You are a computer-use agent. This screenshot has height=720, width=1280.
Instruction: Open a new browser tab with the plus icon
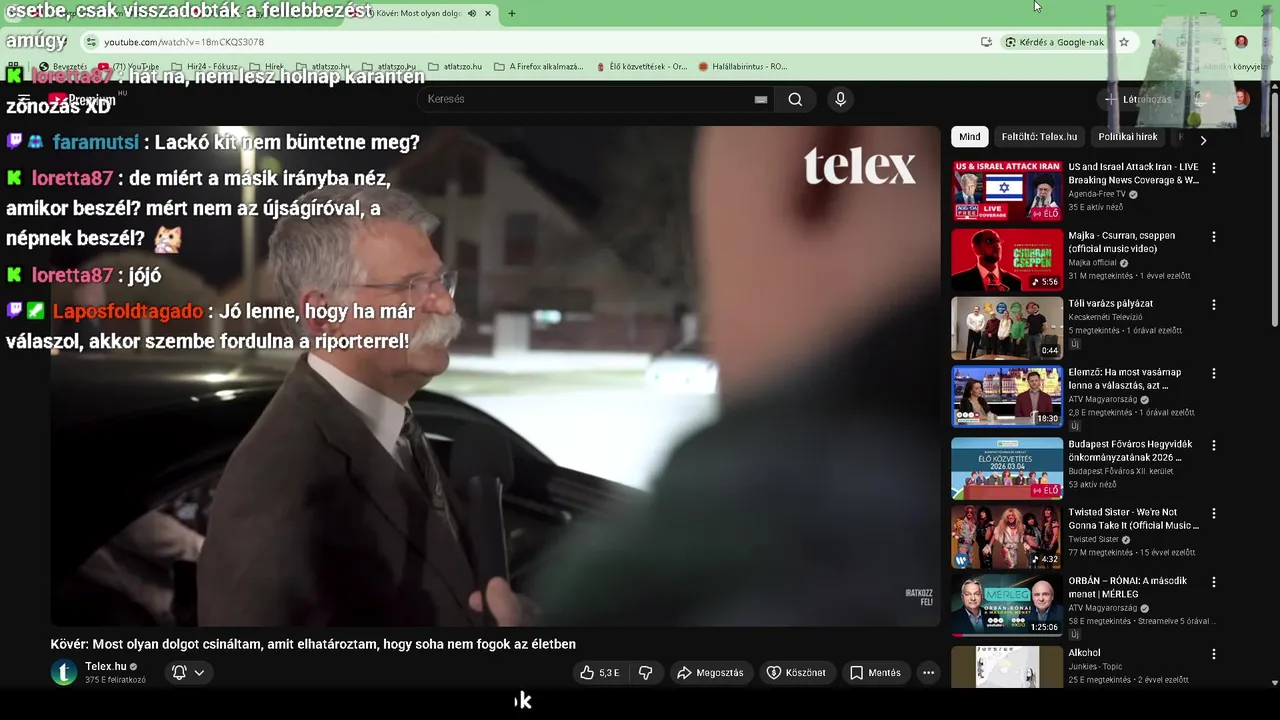pos(512,13)
